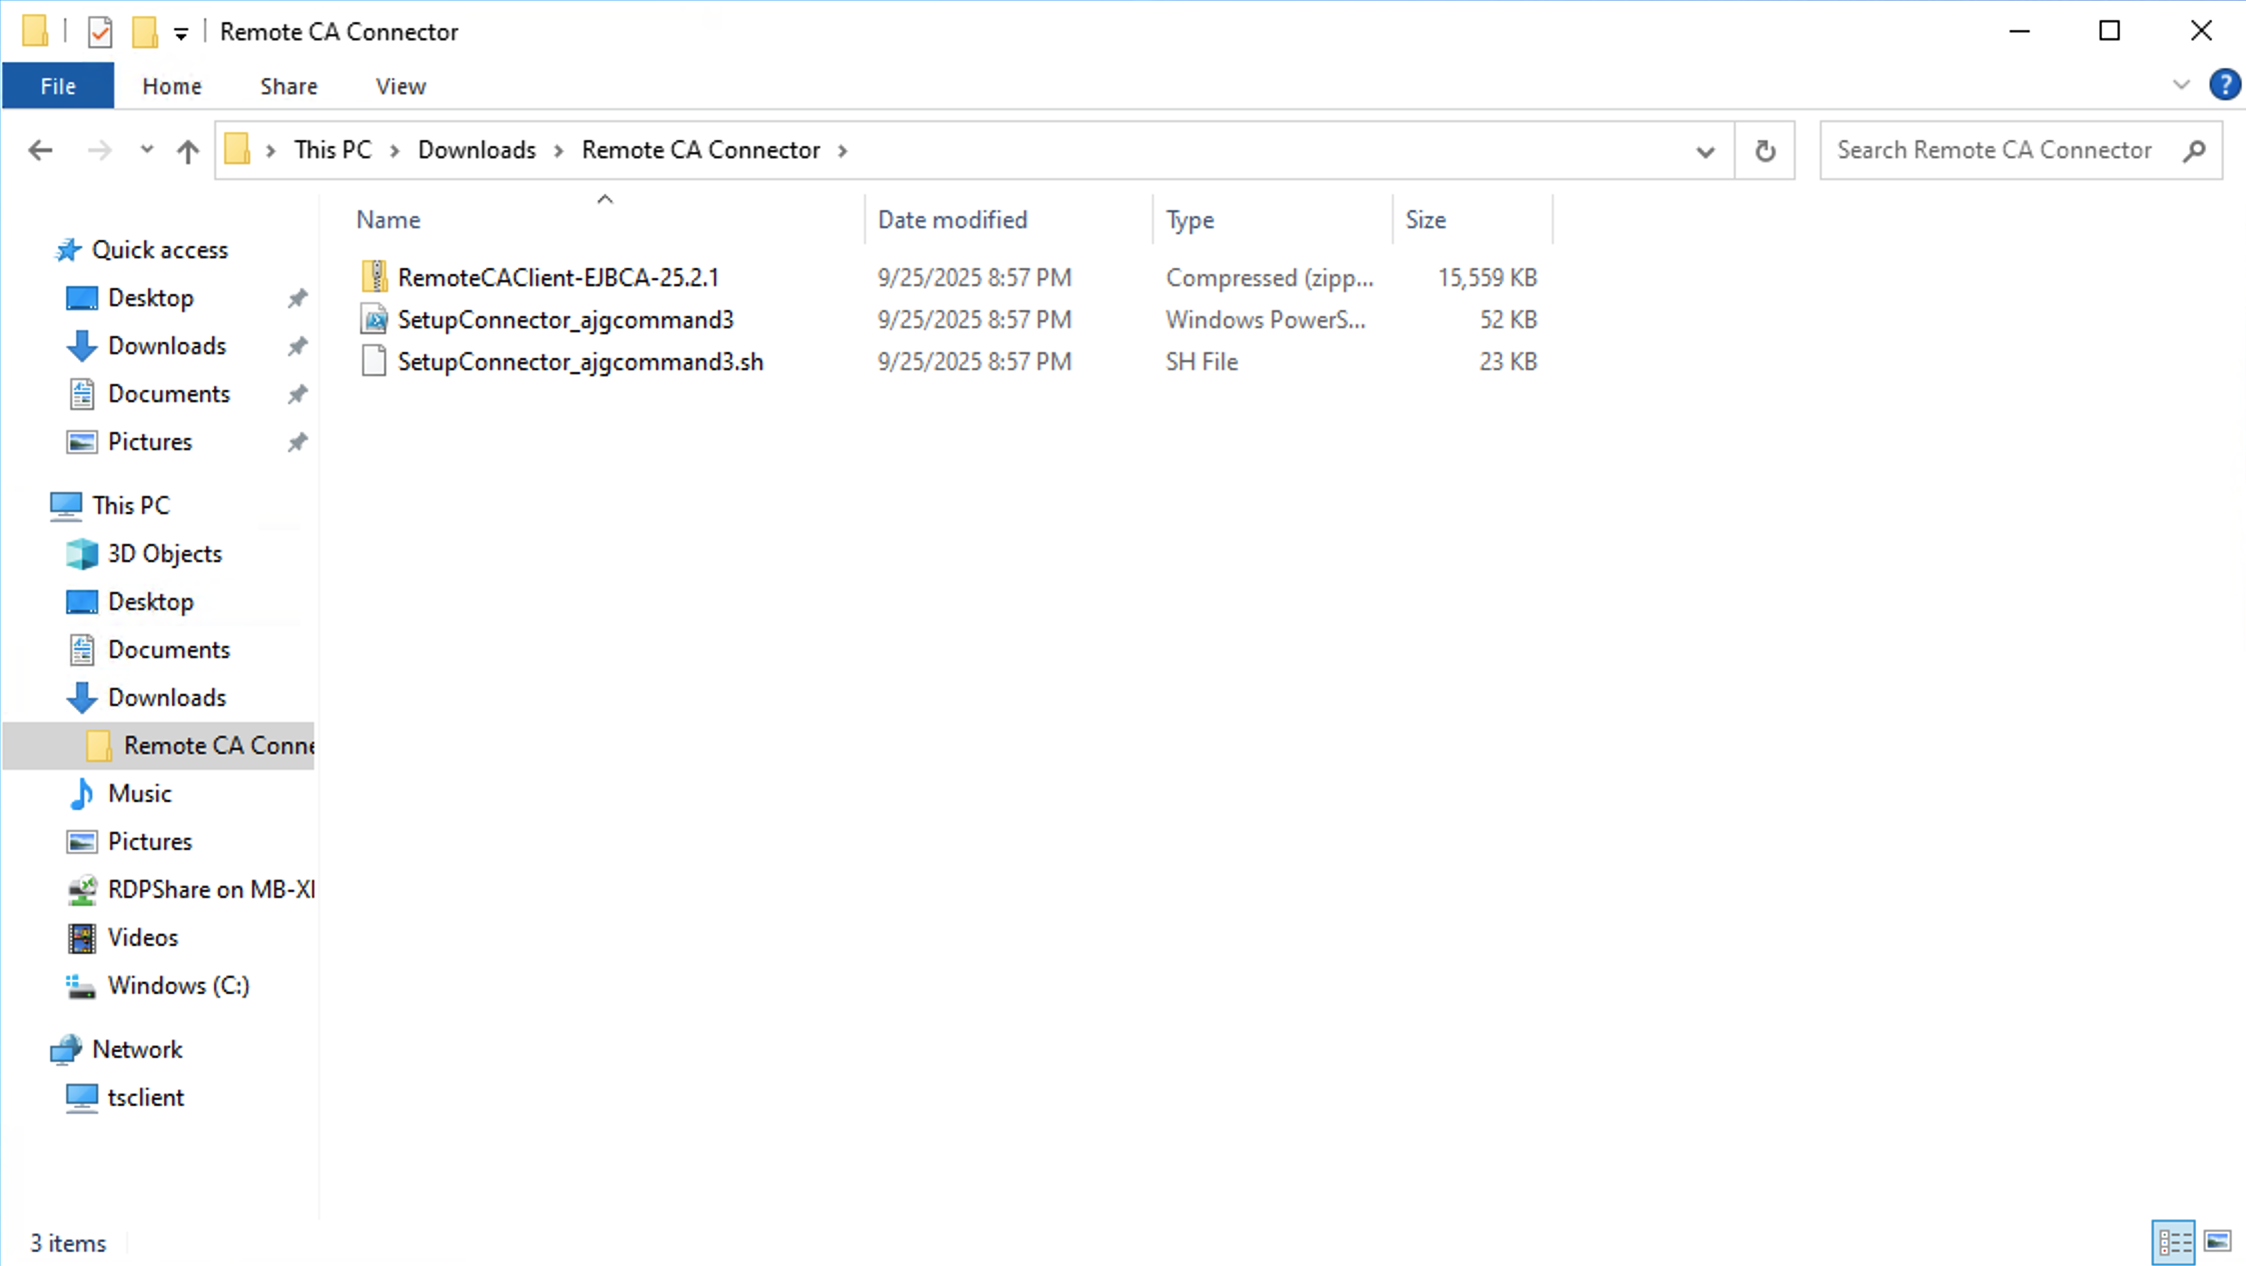This screenshot has width=2246, height=1266.
Task: Sort by Date modified column header
Action: point(952,219)
